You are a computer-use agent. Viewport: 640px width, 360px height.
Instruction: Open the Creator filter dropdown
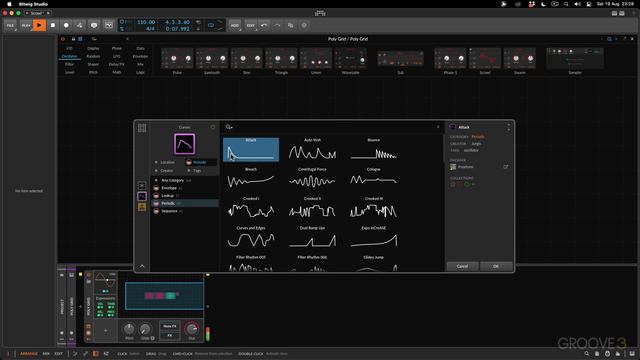pyautogui.click(x=167, y=171)
